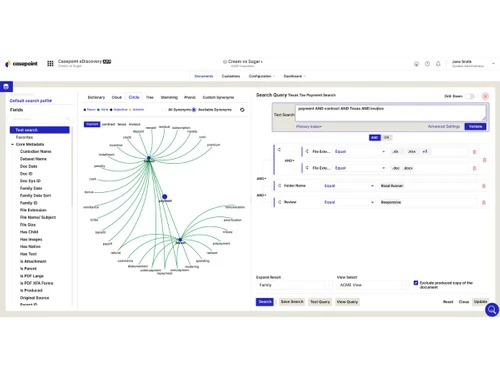Screen dimensions: 500x375
Task: Open the Custodians navigation tab
Action: click(231, 76)
